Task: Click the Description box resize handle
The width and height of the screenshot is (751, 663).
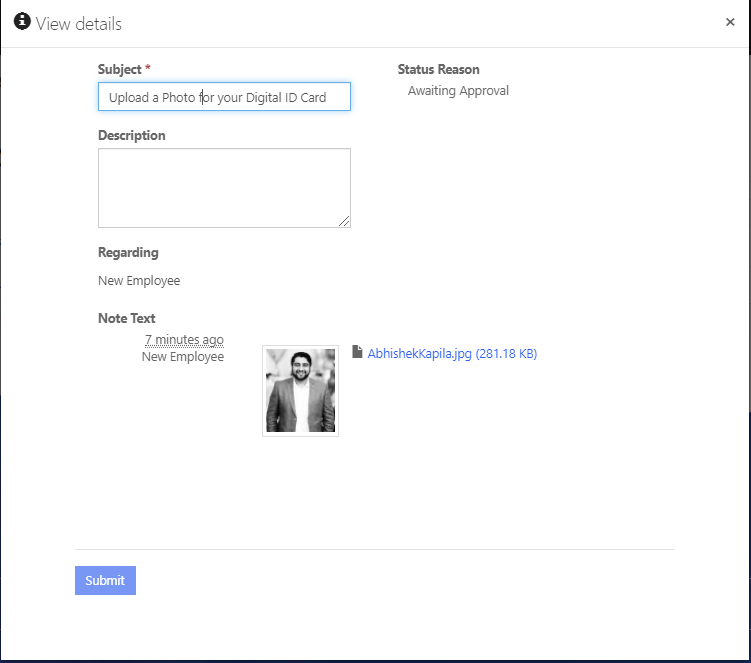Action: [344, 221]
